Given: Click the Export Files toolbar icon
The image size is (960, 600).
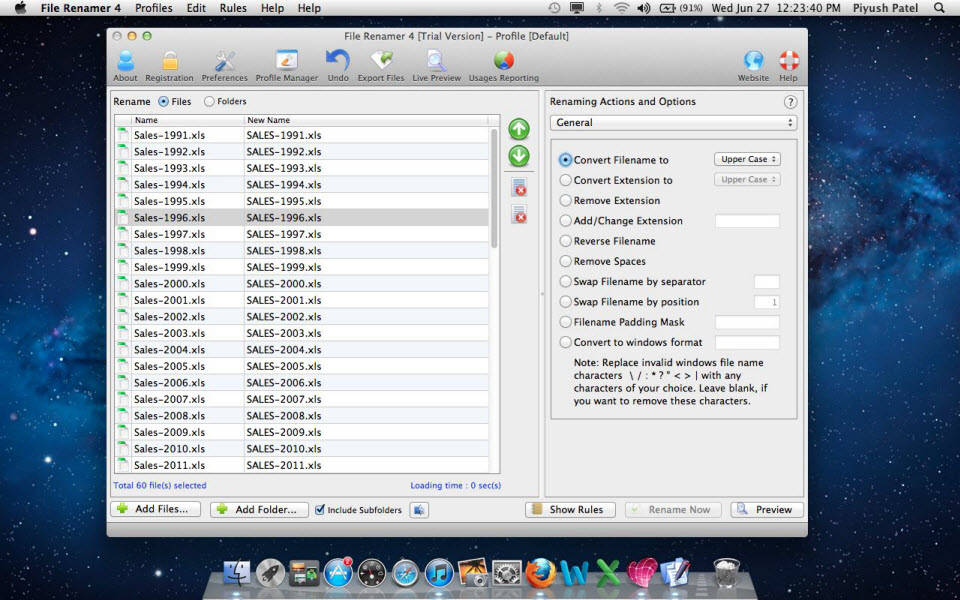Looking at the screenshot, I should [x=381, y=66].
